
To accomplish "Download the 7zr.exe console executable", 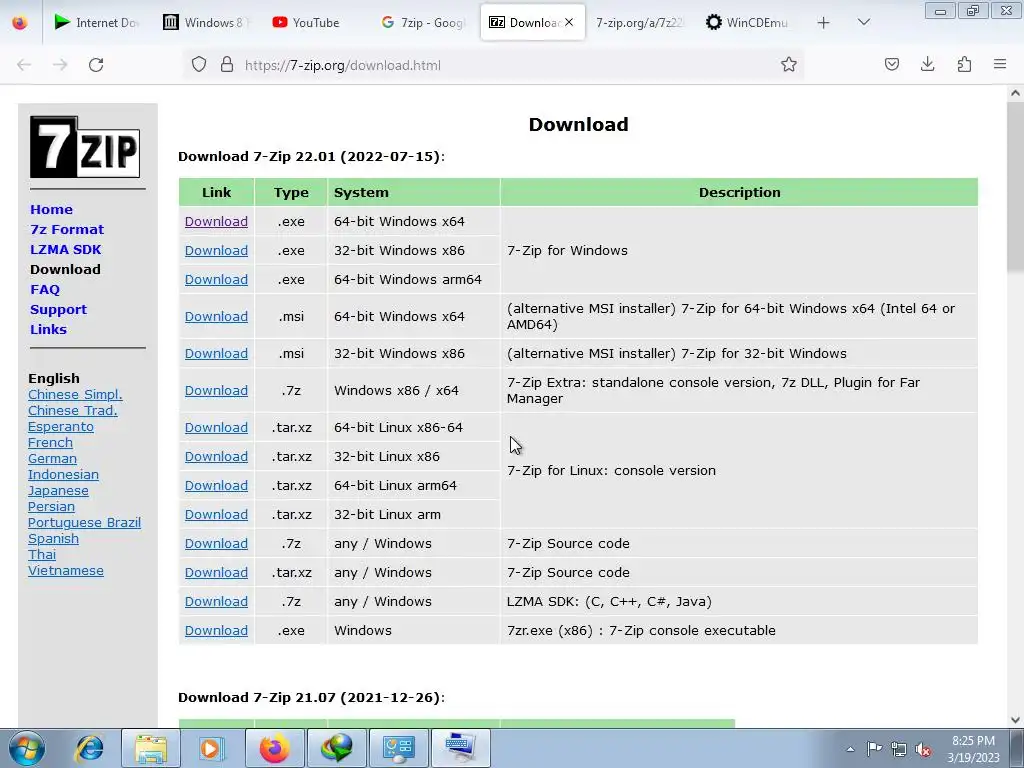I will click(x=216, y=630).
